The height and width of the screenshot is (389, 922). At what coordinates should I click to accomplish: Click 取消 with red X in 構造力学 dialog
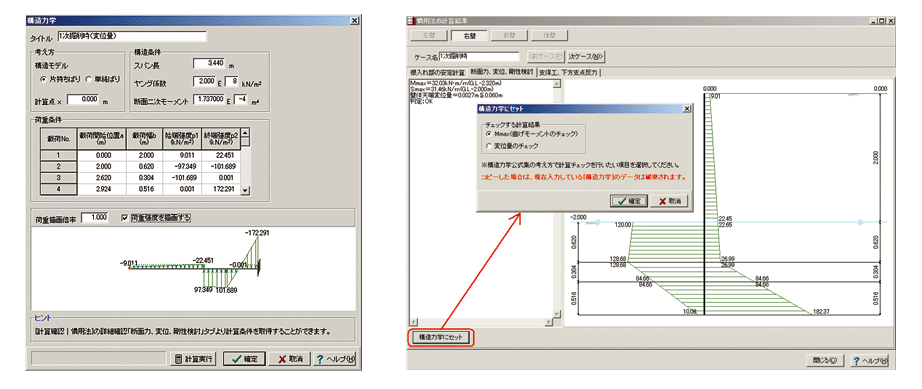click(x=289, y=358)
